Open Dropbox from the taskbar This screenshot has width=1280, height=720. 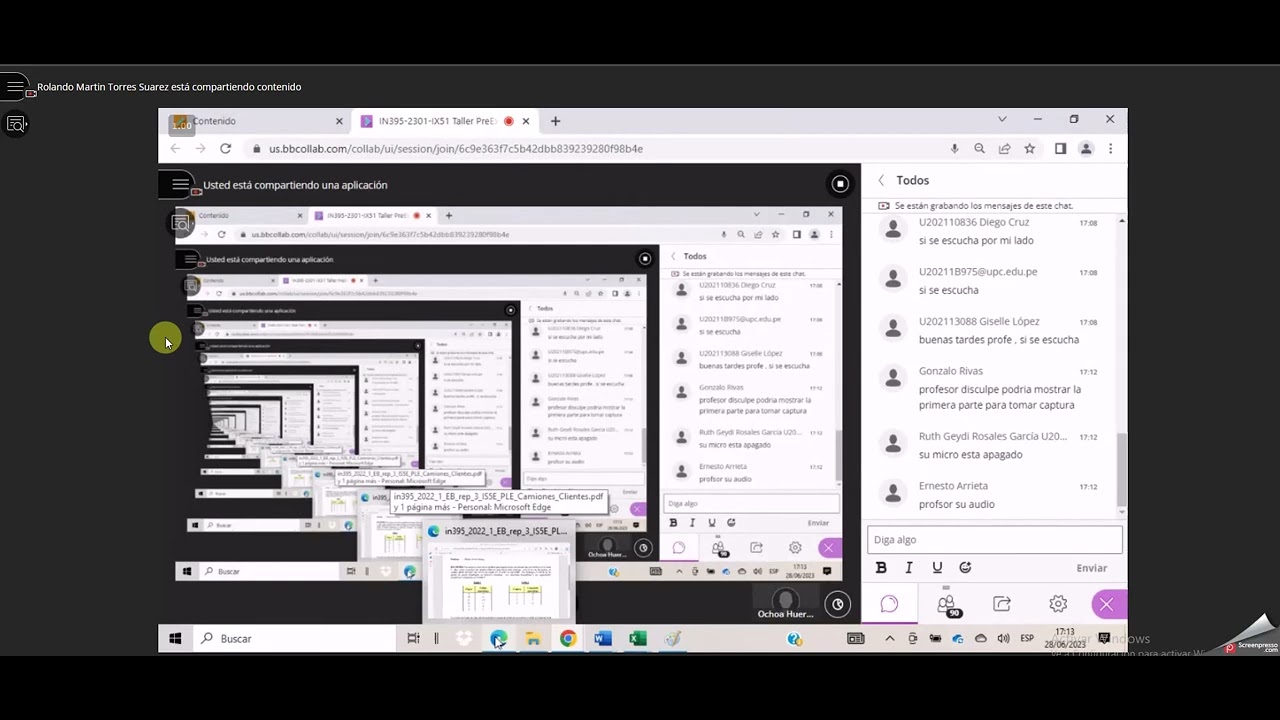pos(464,638)
